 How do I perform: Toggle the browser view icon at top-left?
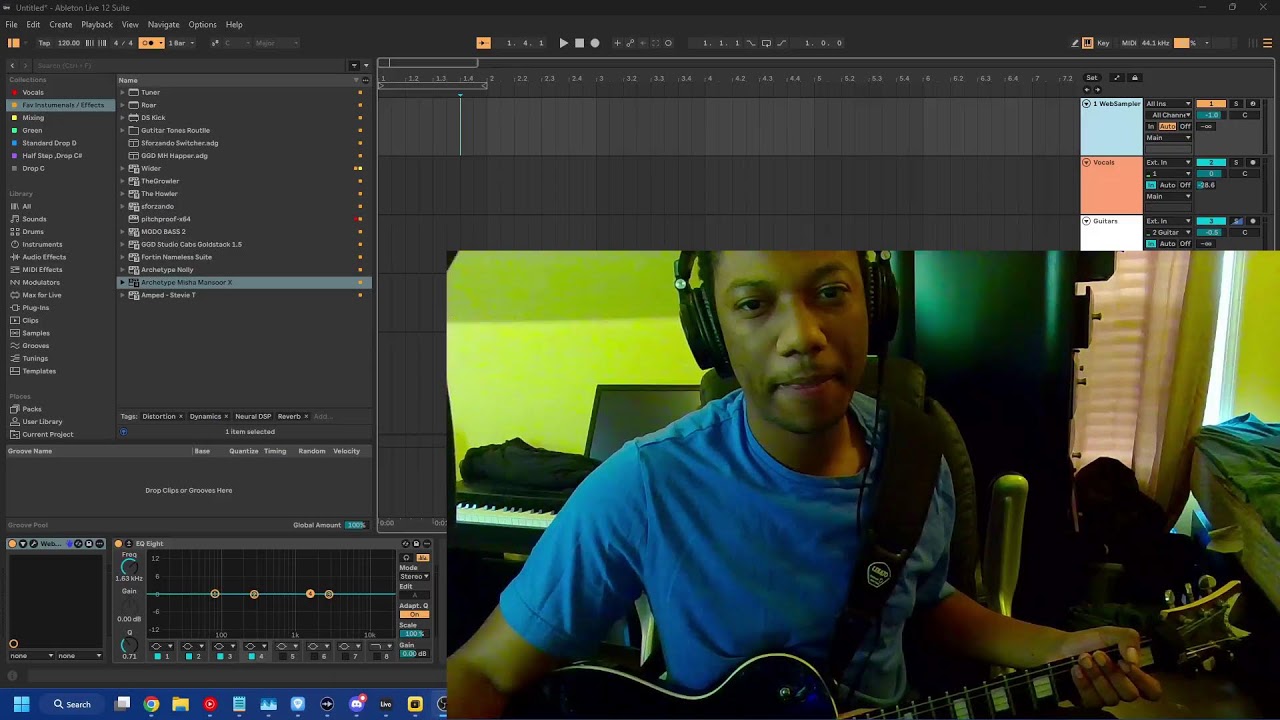click(x=14, y=43)
